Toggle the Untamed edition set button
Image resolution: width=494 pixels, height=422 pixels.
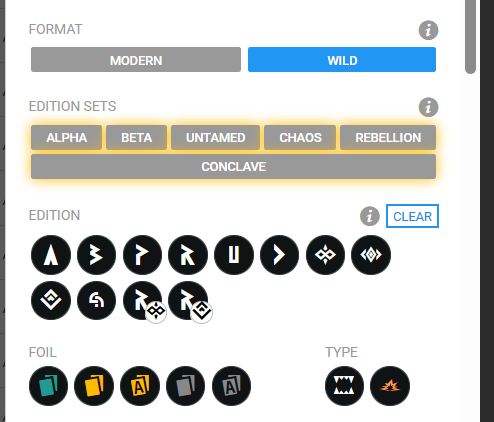point(215,138)
